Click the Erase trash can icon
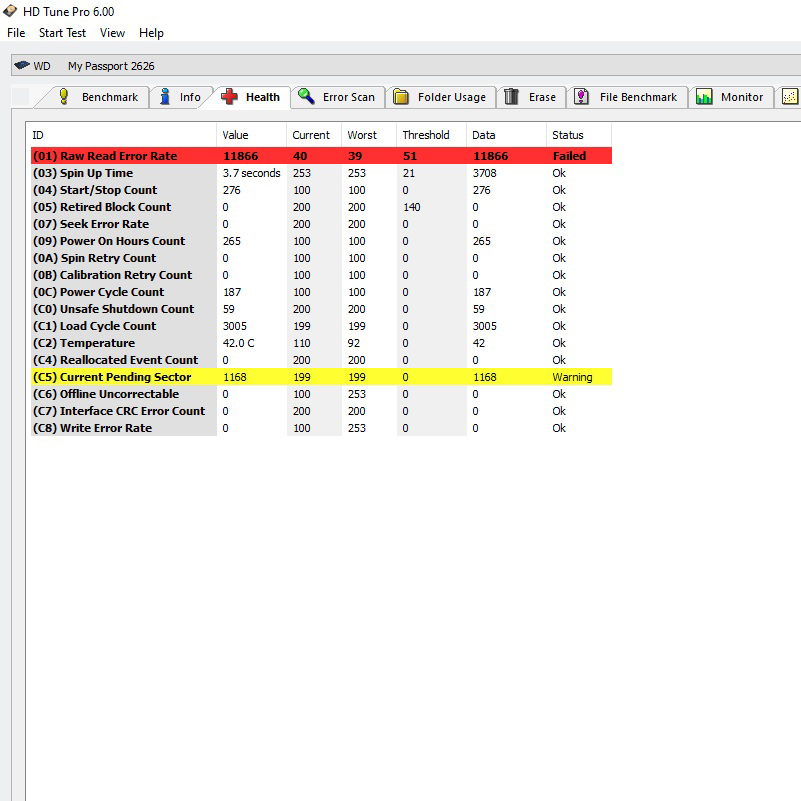The height and width of the screenshot is (801, 801). (511, 97)
